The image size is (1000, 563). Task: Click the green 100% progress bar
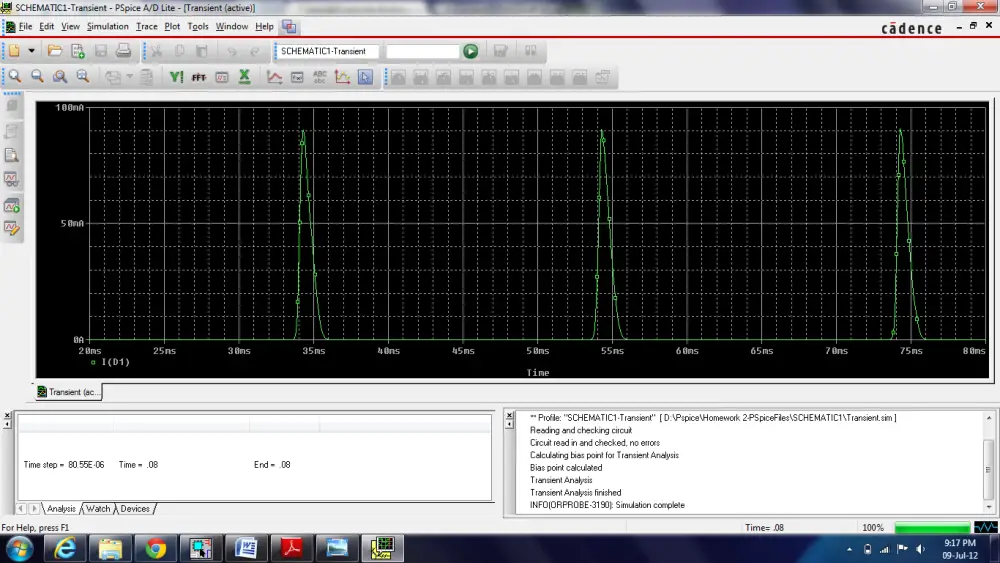(x=932, y=527)
